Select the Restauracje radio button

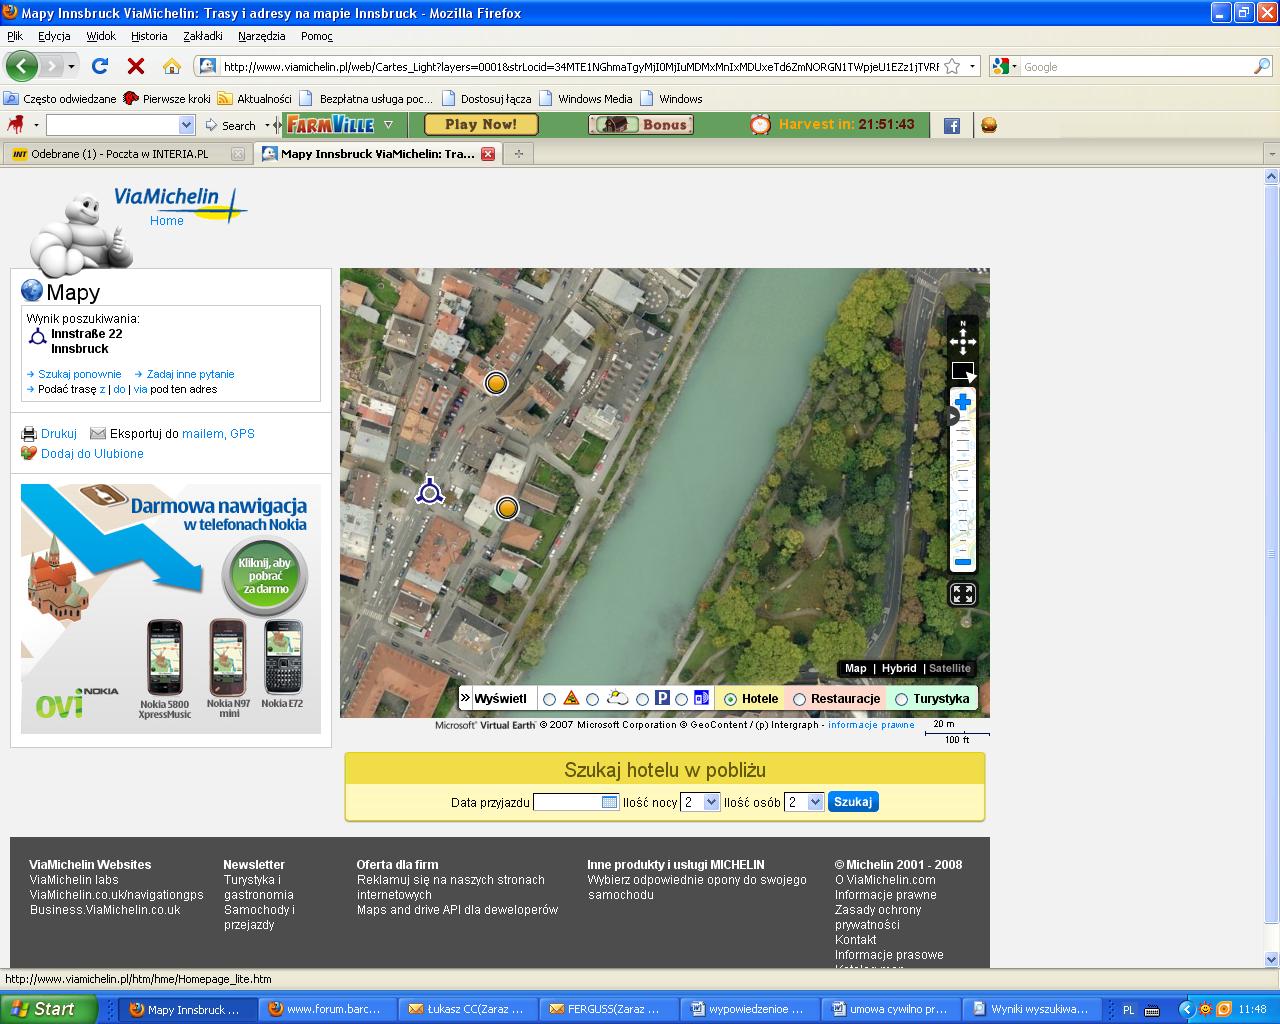pyautogui.click(x=800, y=699)
